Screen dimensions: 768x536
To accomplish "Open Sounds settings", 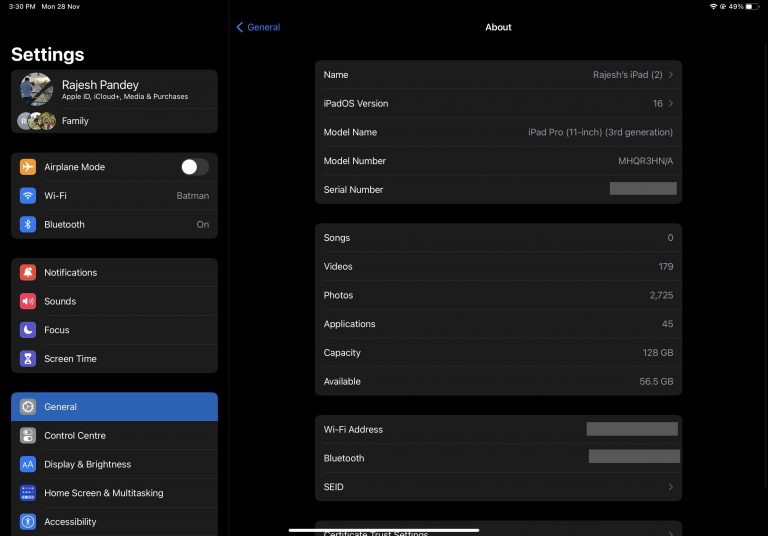I will click(115, 301).
